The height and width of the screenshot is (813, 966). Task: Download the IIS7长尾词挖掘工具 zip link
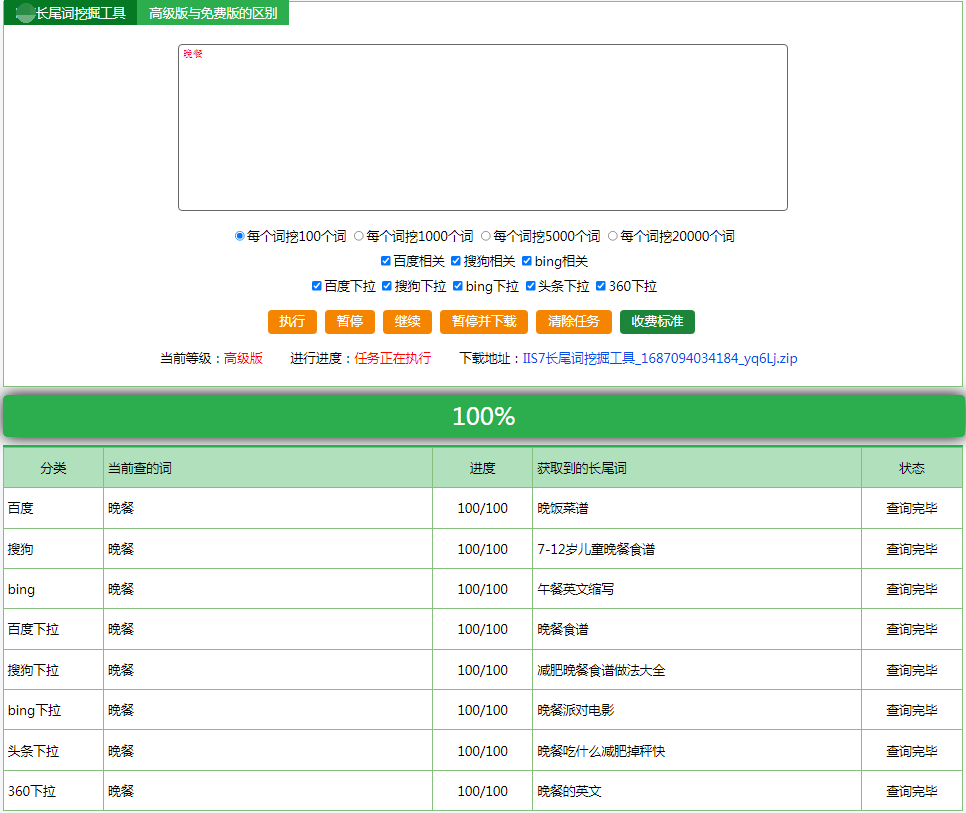click(660, 358)
